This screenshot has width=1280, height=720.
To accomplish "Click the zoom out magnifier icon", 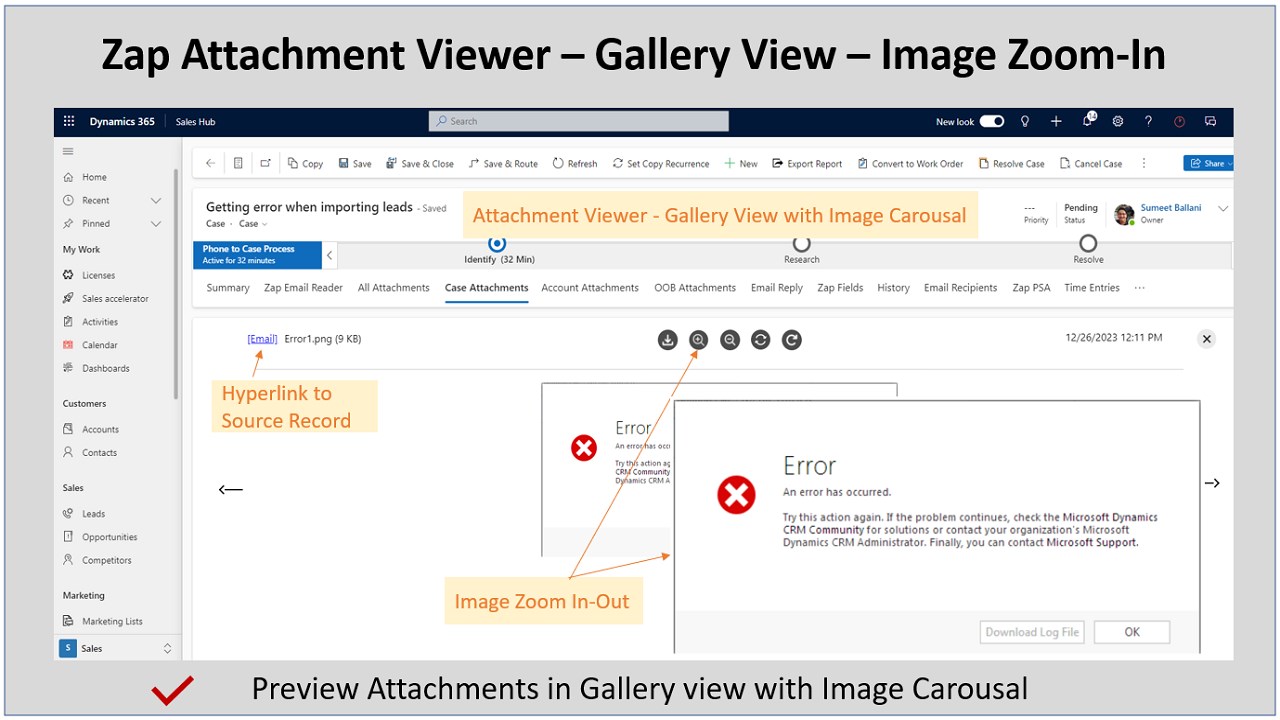I will [x=730, y=340].
